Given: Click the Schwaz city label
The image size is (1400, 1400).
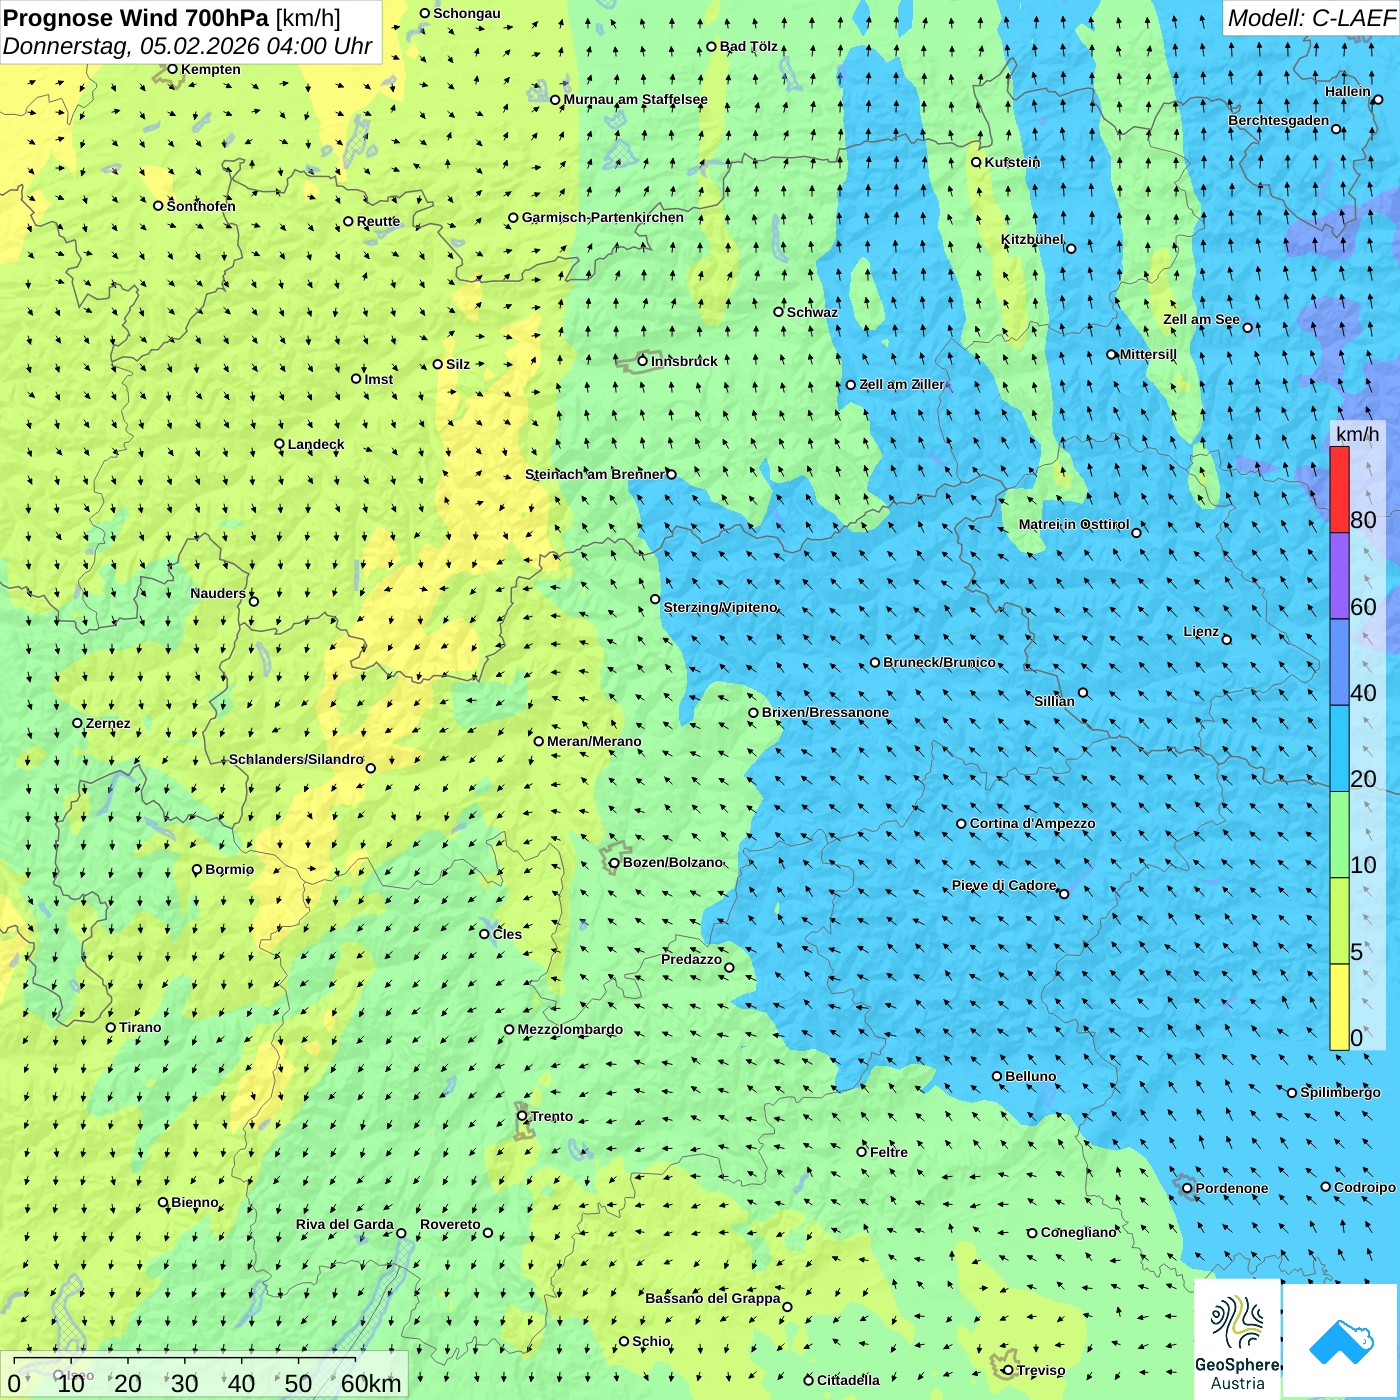Looking at the screenshot, I should (812, 312).
